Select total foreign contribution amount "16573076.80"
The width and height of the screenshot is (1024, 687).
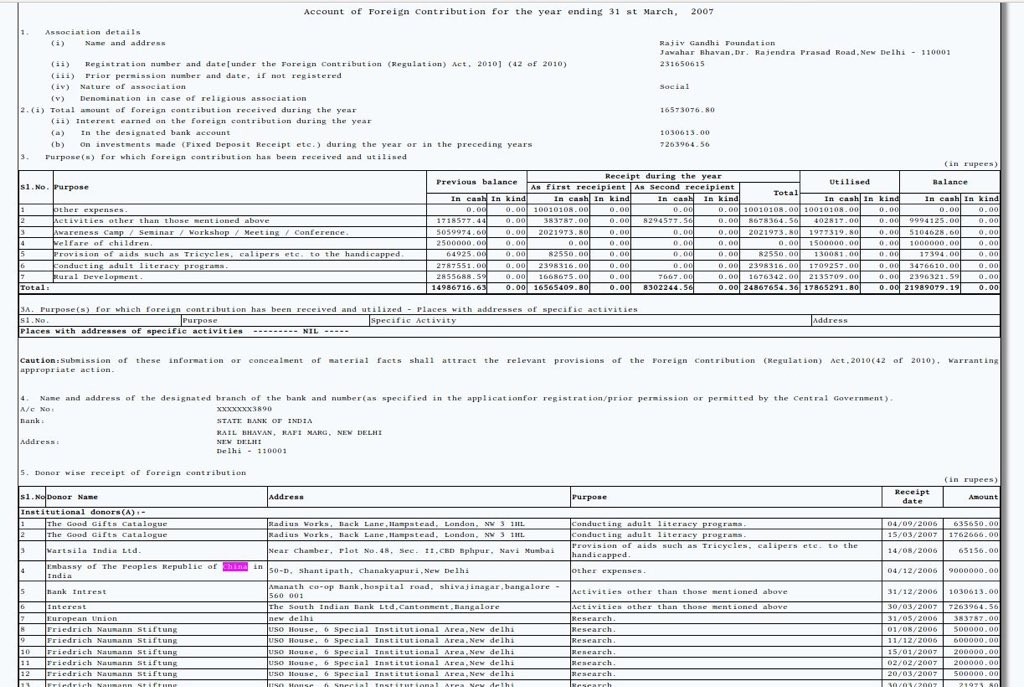coord(687,110)
